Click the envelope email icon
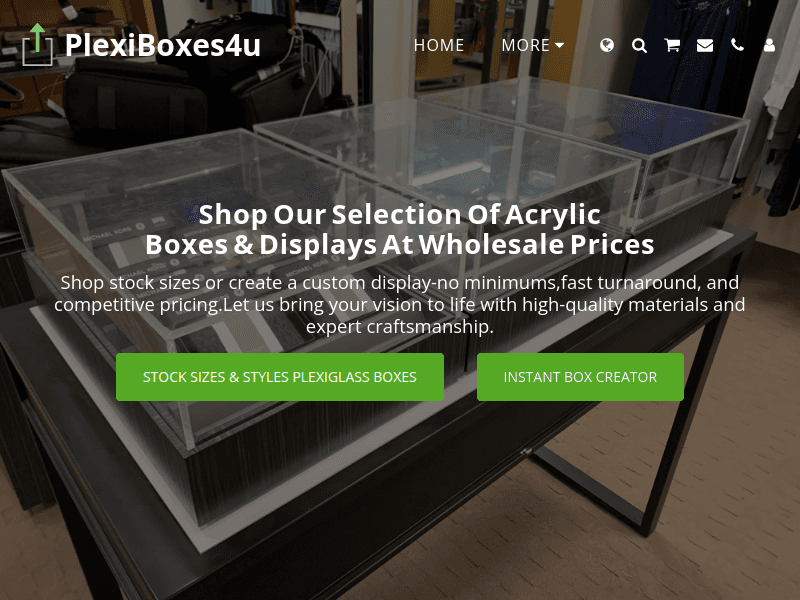Screen dimensions: 800x600 point(705,45)
